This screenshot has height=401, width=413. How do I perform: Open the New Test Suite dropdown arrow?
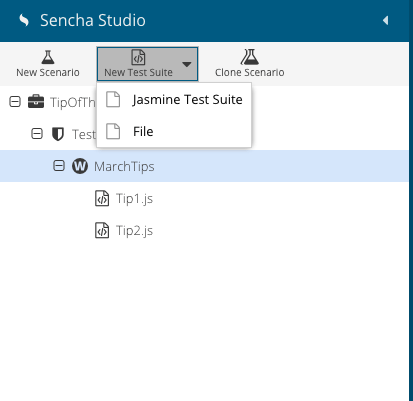(x=187, y=64)
